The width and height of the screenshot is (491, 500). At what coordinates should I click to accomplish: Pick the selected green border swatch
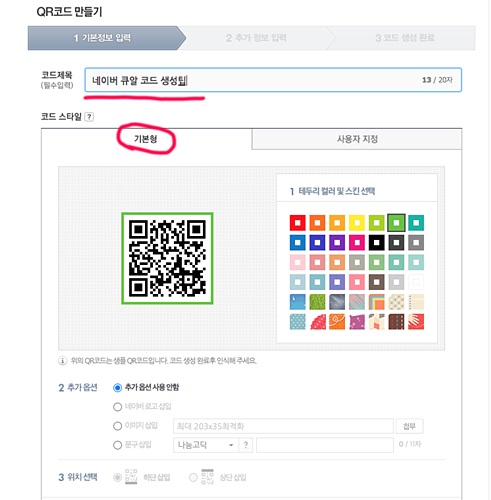point(396,223)
